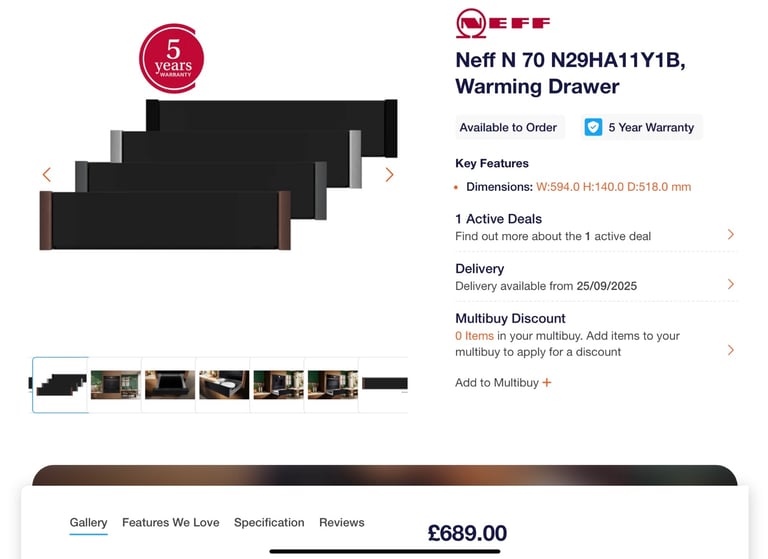Click the 5 Year Warranty badge
The width and height of the screenshot is (768, 559).
642,127
